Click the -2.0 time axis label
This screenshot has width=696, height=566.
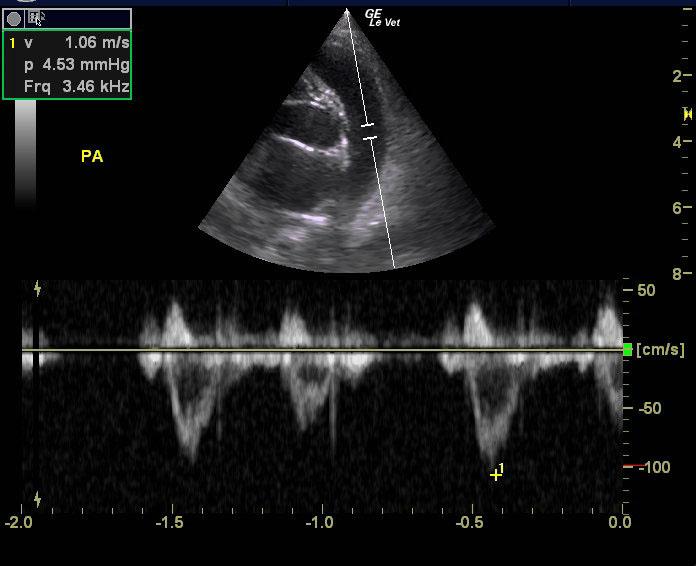[19, 522]
